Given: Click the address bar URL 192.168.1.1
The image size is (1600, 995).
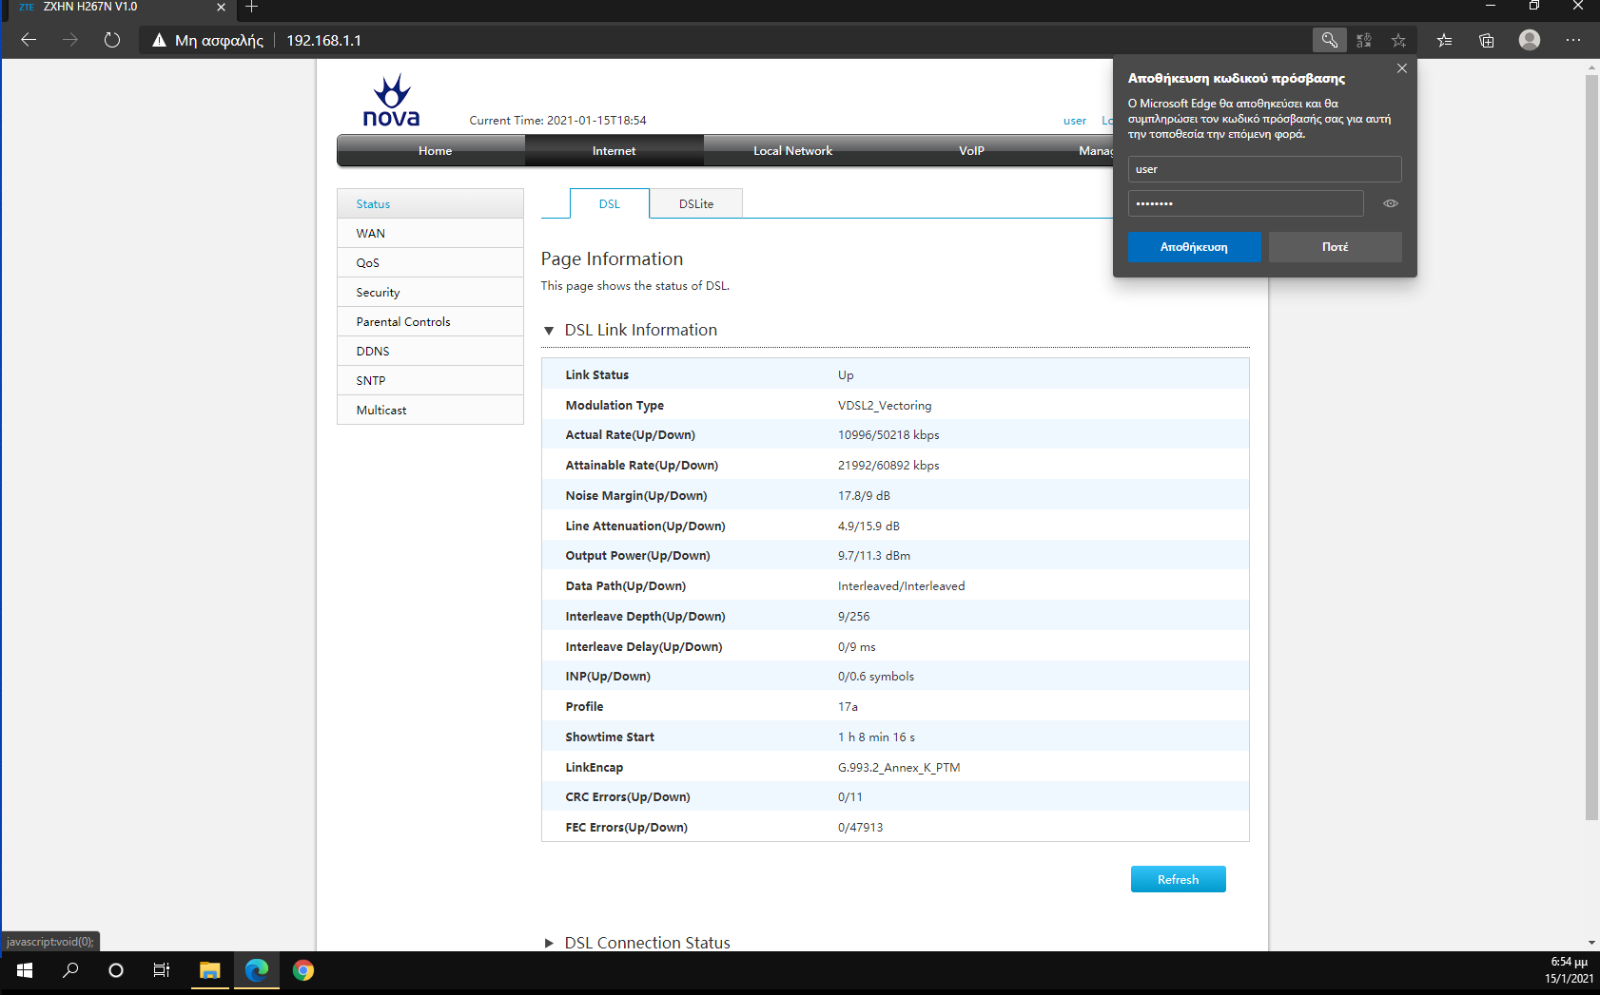Looking at the screenshot, I should click(324, 40).
